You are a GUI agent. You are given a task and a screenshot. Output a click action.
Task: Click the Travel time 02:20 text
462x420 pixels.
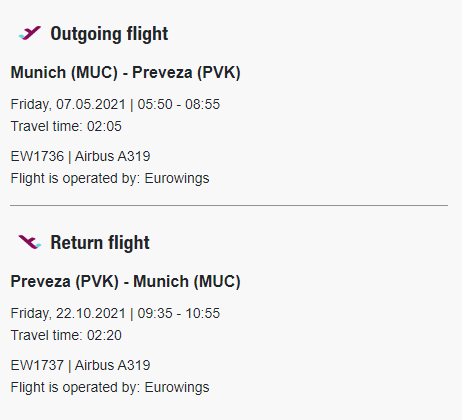pos(66,335)
